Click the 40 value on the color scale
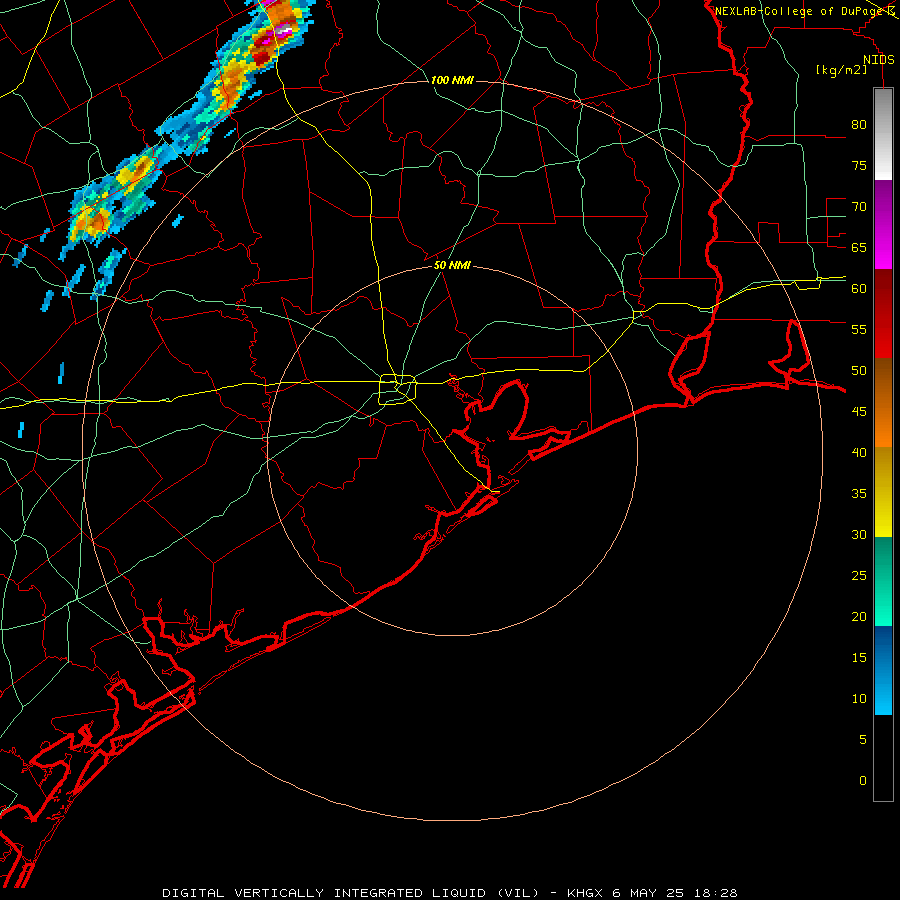This screenshot has height=900, width=900. 859,452
